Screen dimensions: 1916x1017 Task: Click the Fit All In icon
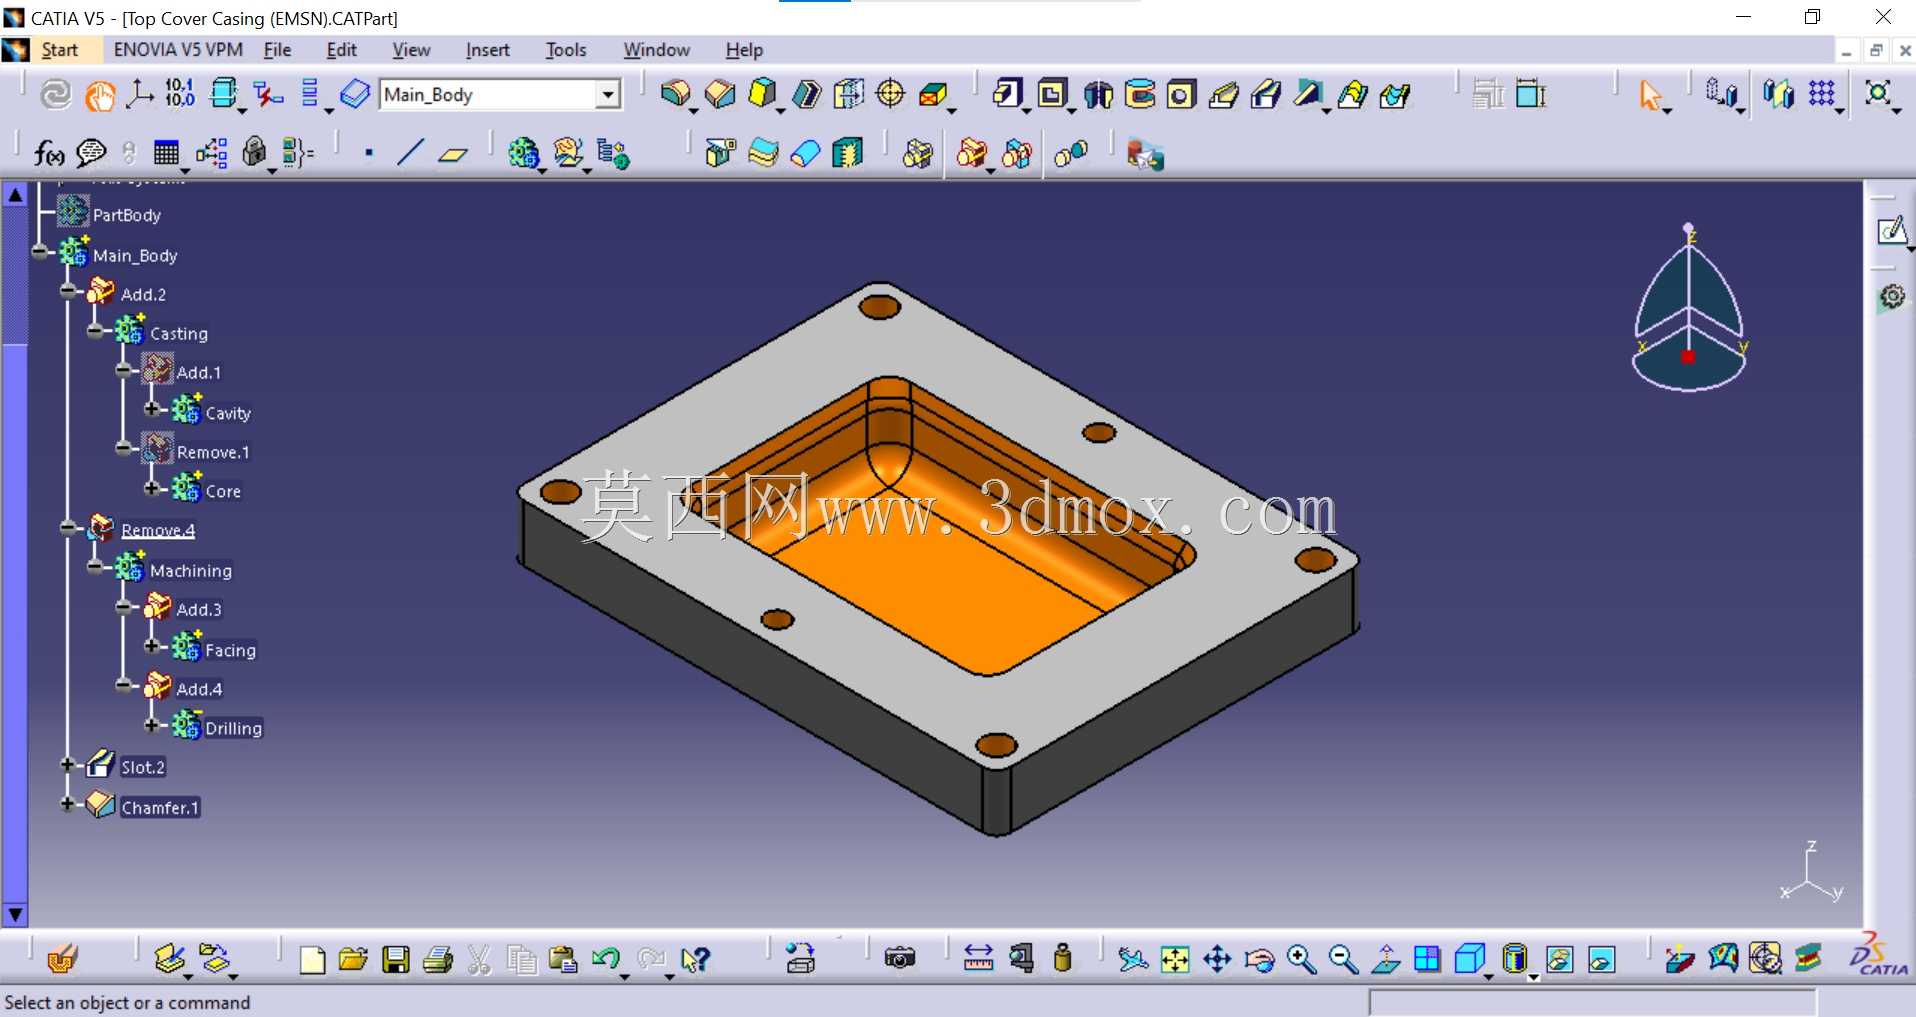1175,960
